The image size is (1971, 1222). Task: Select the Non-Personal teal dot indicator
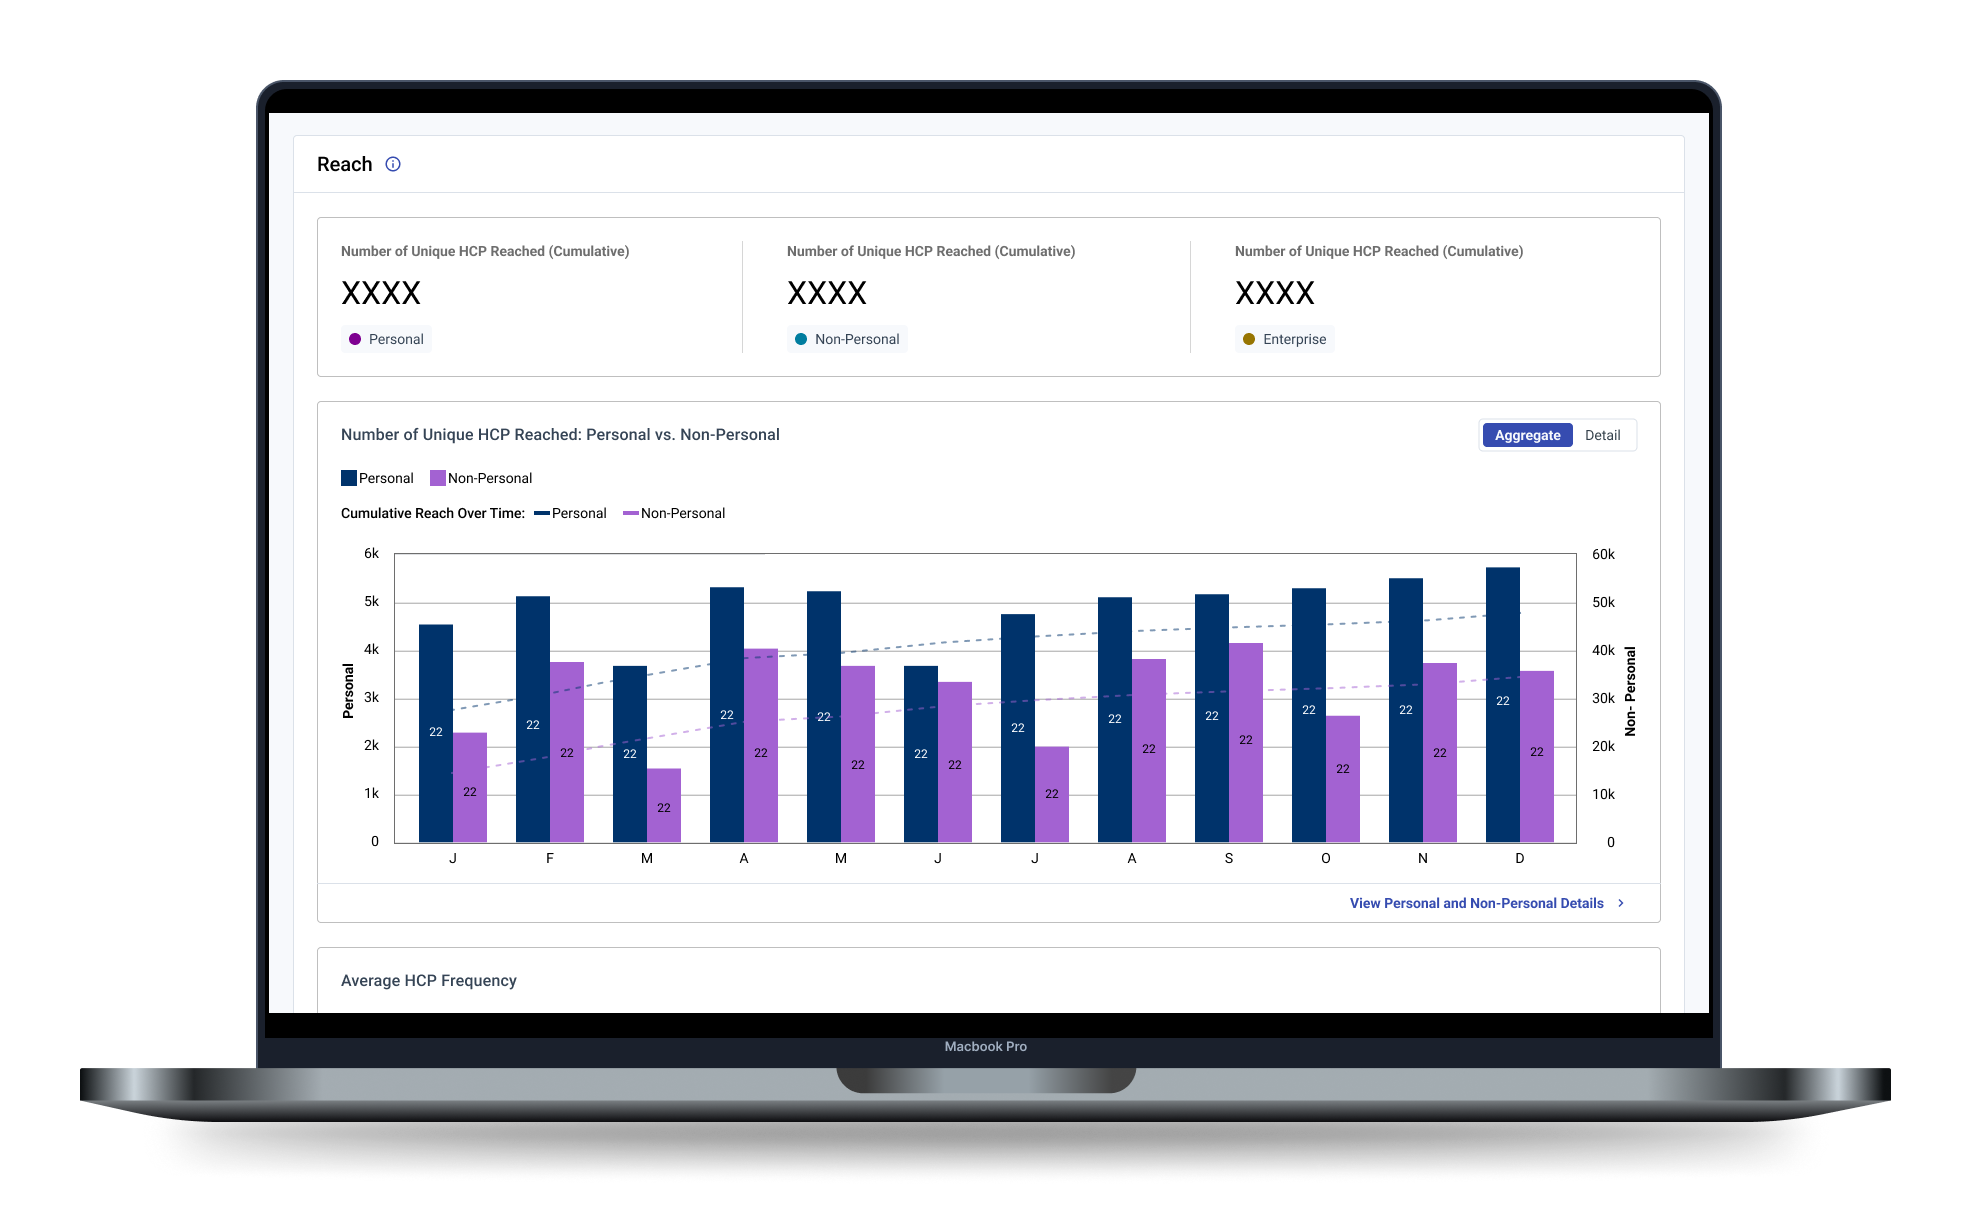[x=801, y=339]
